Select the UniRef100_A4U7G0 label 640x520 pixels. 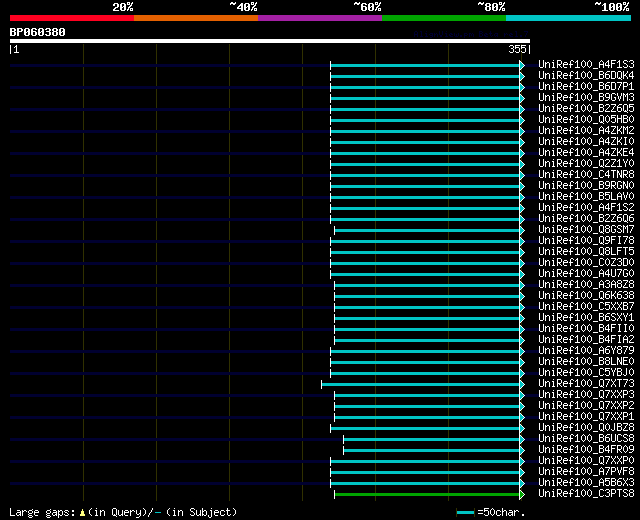click(586, 274)
